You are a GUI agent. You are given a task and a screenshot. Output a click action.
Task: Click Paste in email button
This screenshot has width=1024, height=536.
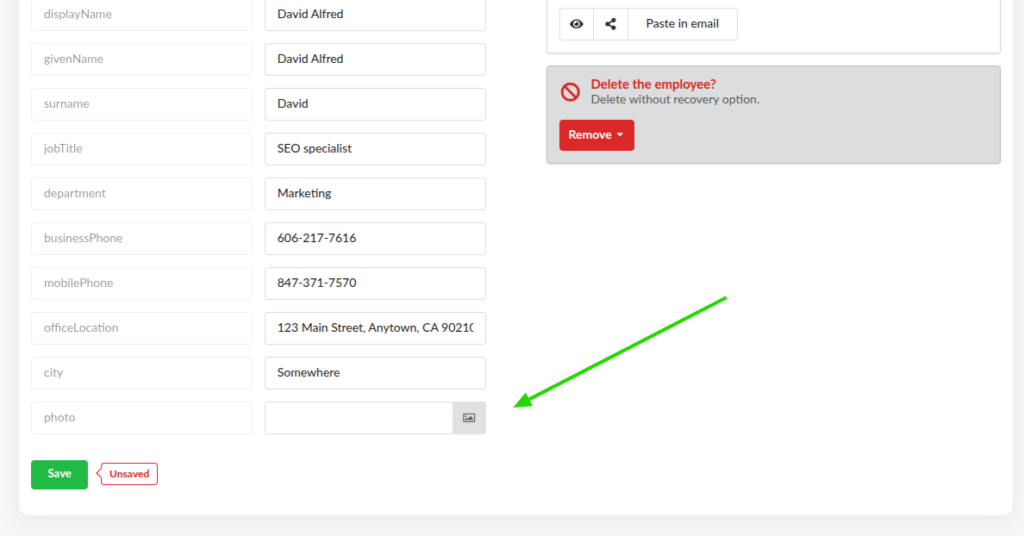[x=682, y=24]
